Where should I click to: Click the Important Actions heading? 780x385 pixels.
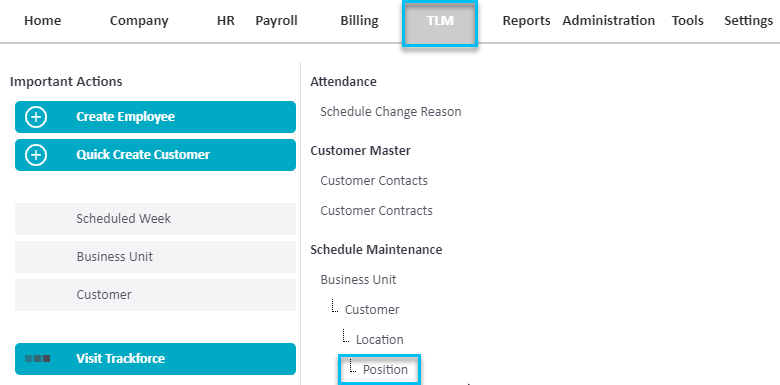pyautogui.click(x=66, y=82)
